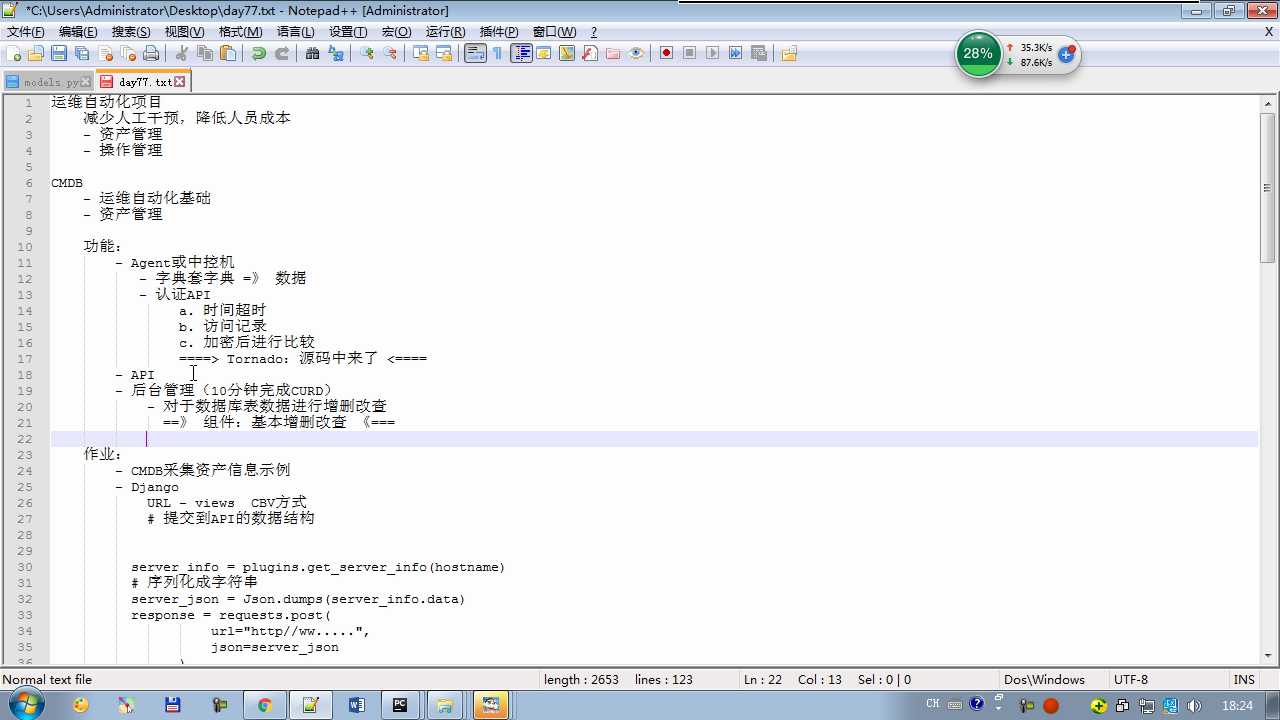Open Chrome from taskbar

[x=264, y=705]
